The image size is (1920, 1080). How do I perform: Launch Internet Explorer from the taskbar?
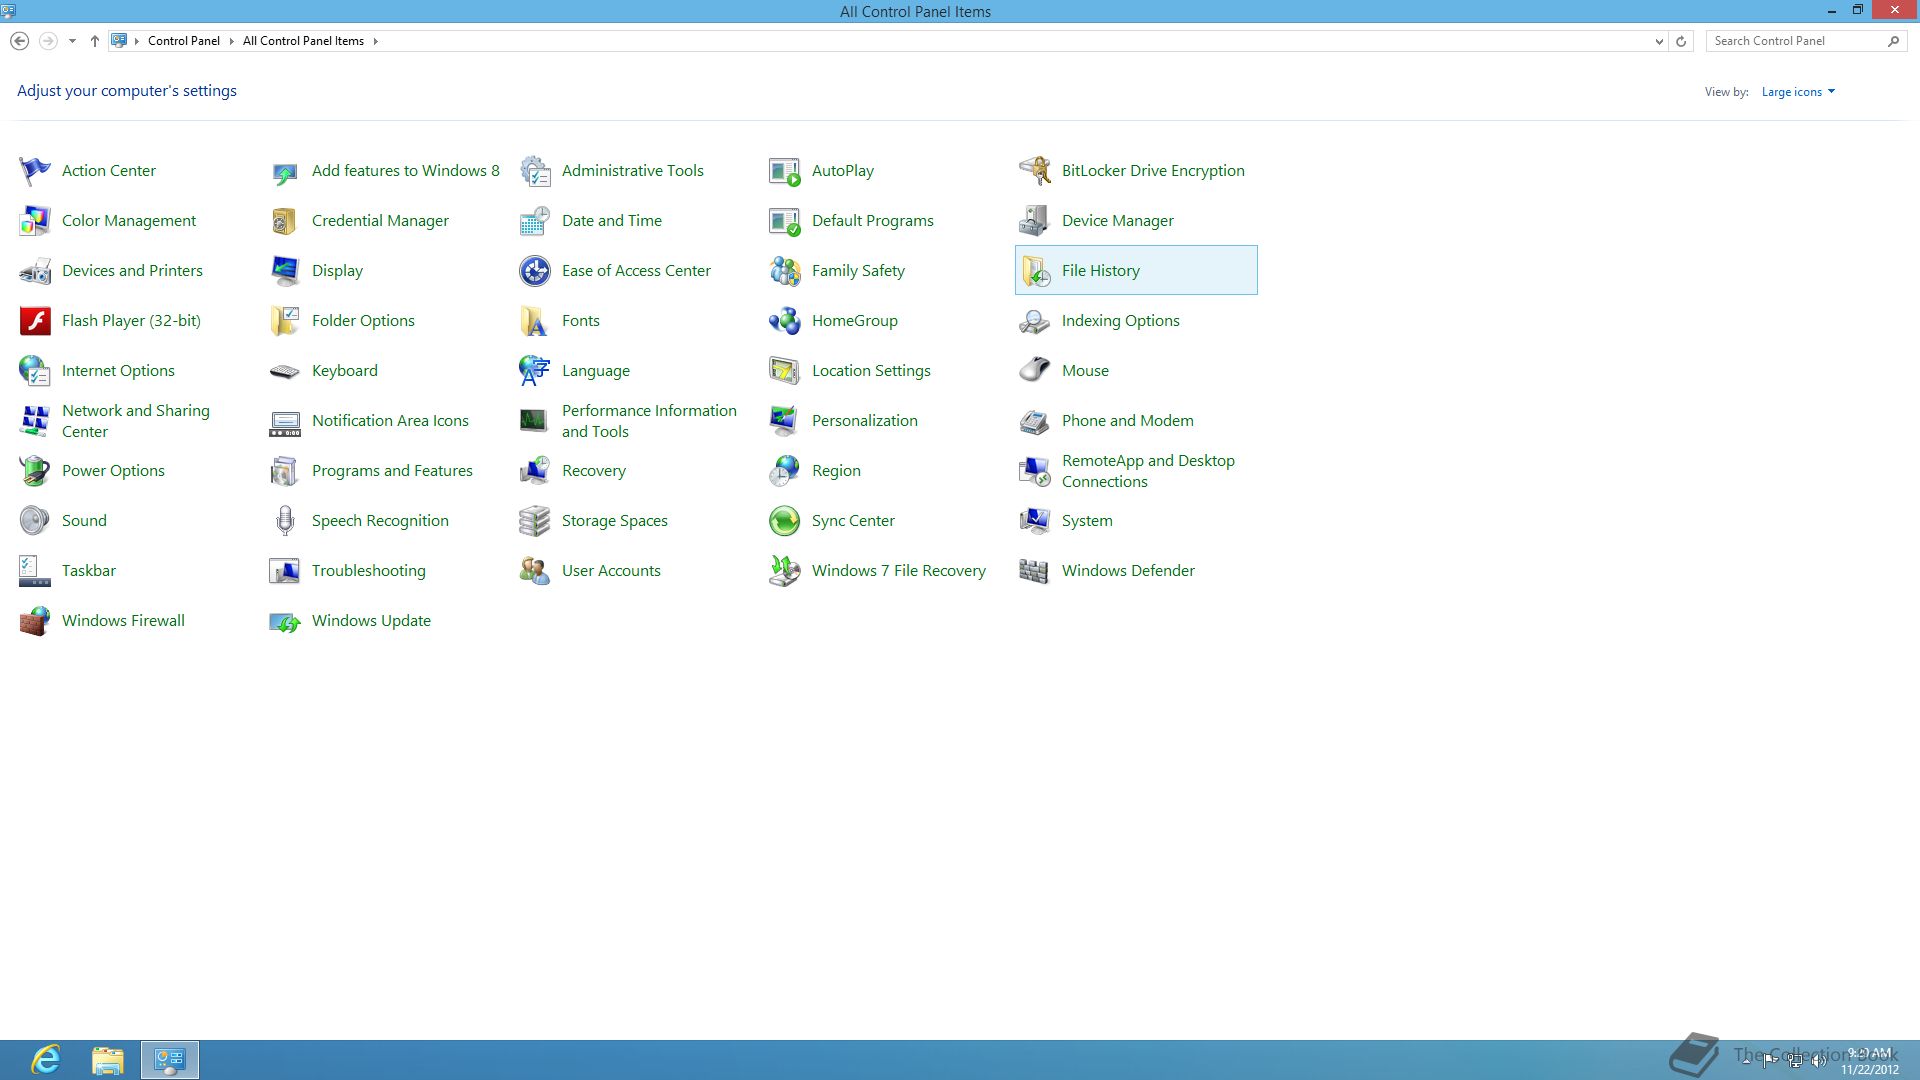(46, 1060)
